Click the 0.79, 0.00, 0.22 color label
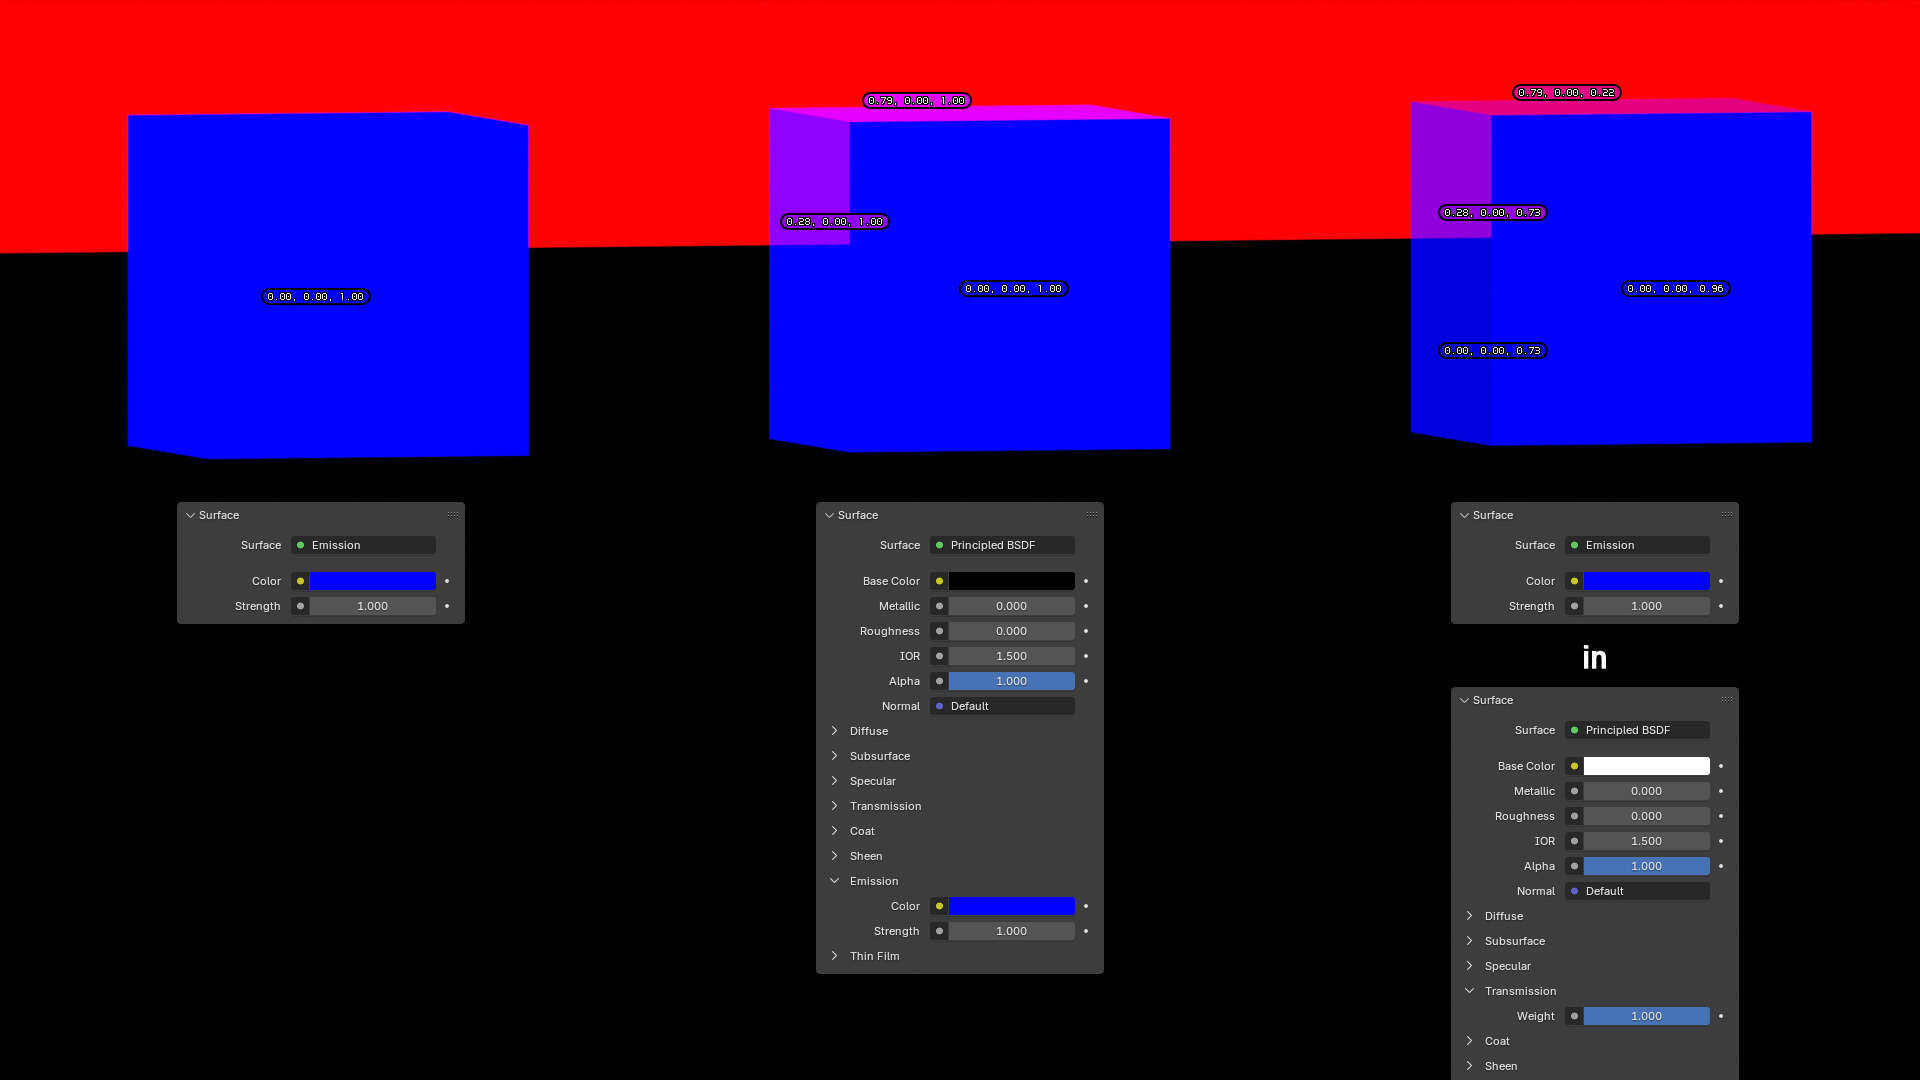The image size is (1920, 1080). tap(1566, 93)
